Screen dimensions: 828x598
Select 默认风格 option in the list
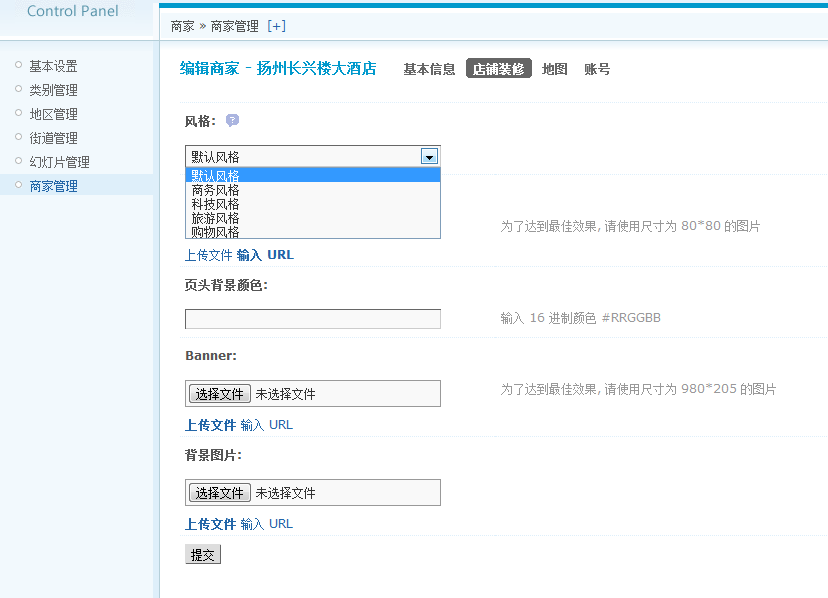[313, 175]
